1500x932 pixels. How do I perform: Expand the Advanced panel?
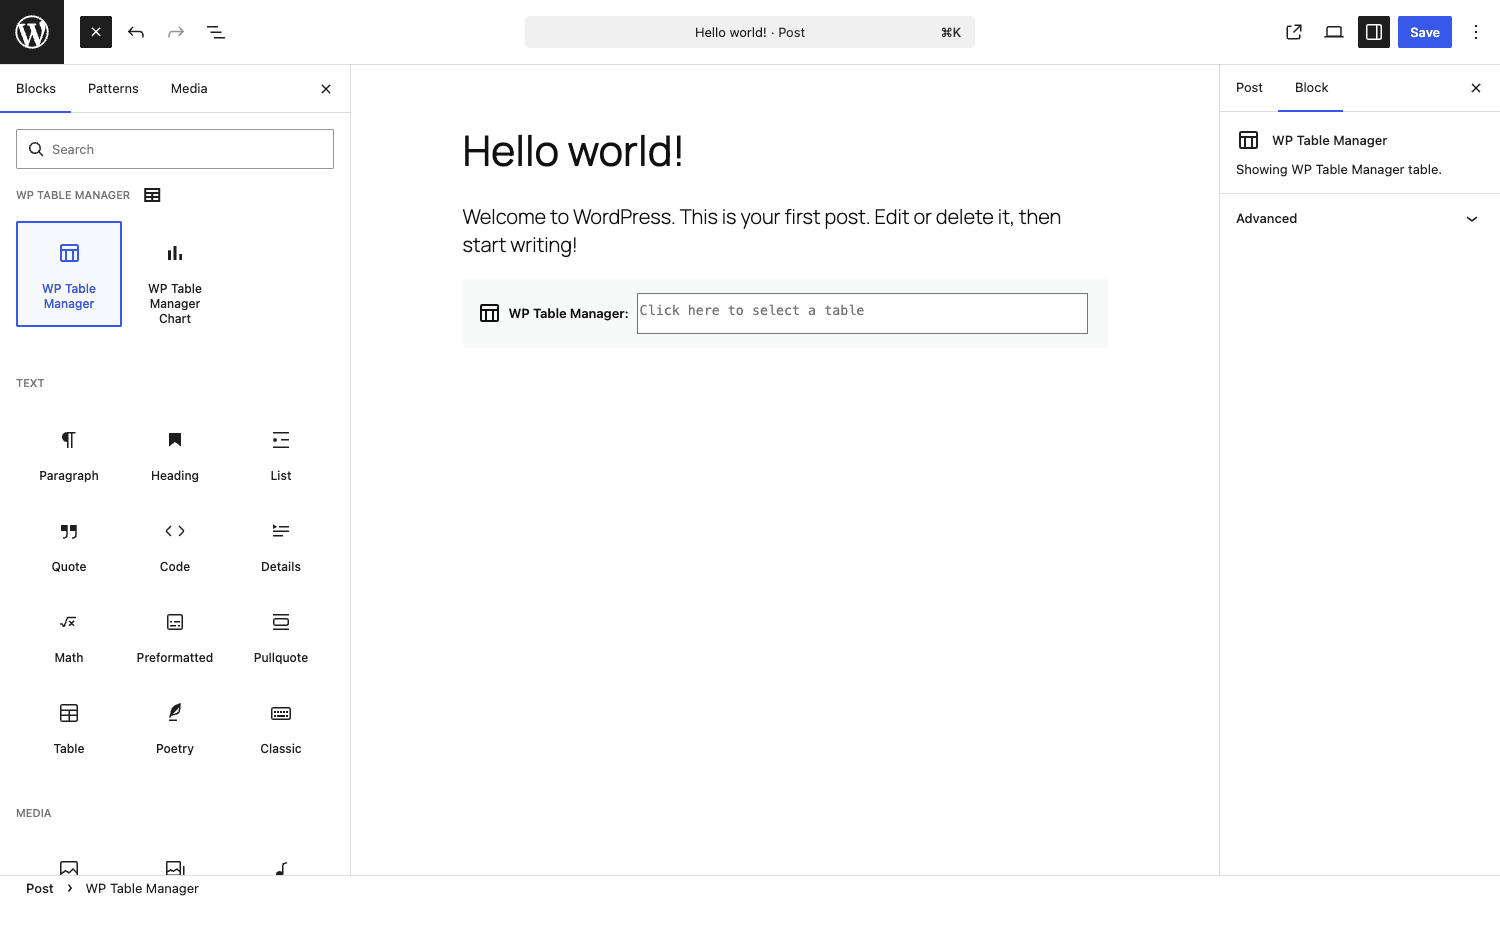pyautogui.click(x=1360, y=219)
